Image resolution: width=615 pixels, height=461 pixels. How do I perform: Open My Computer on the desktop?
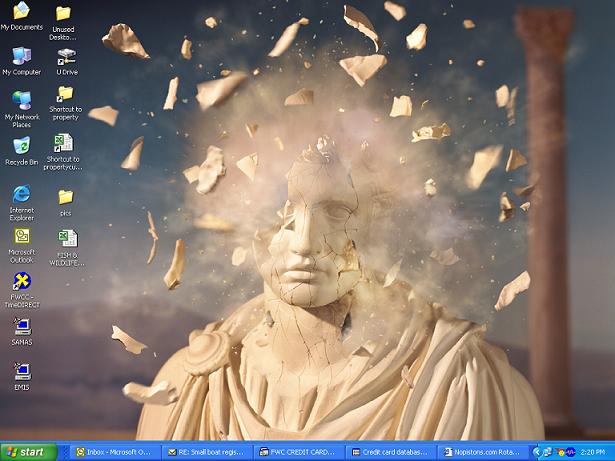pos(21,57)
